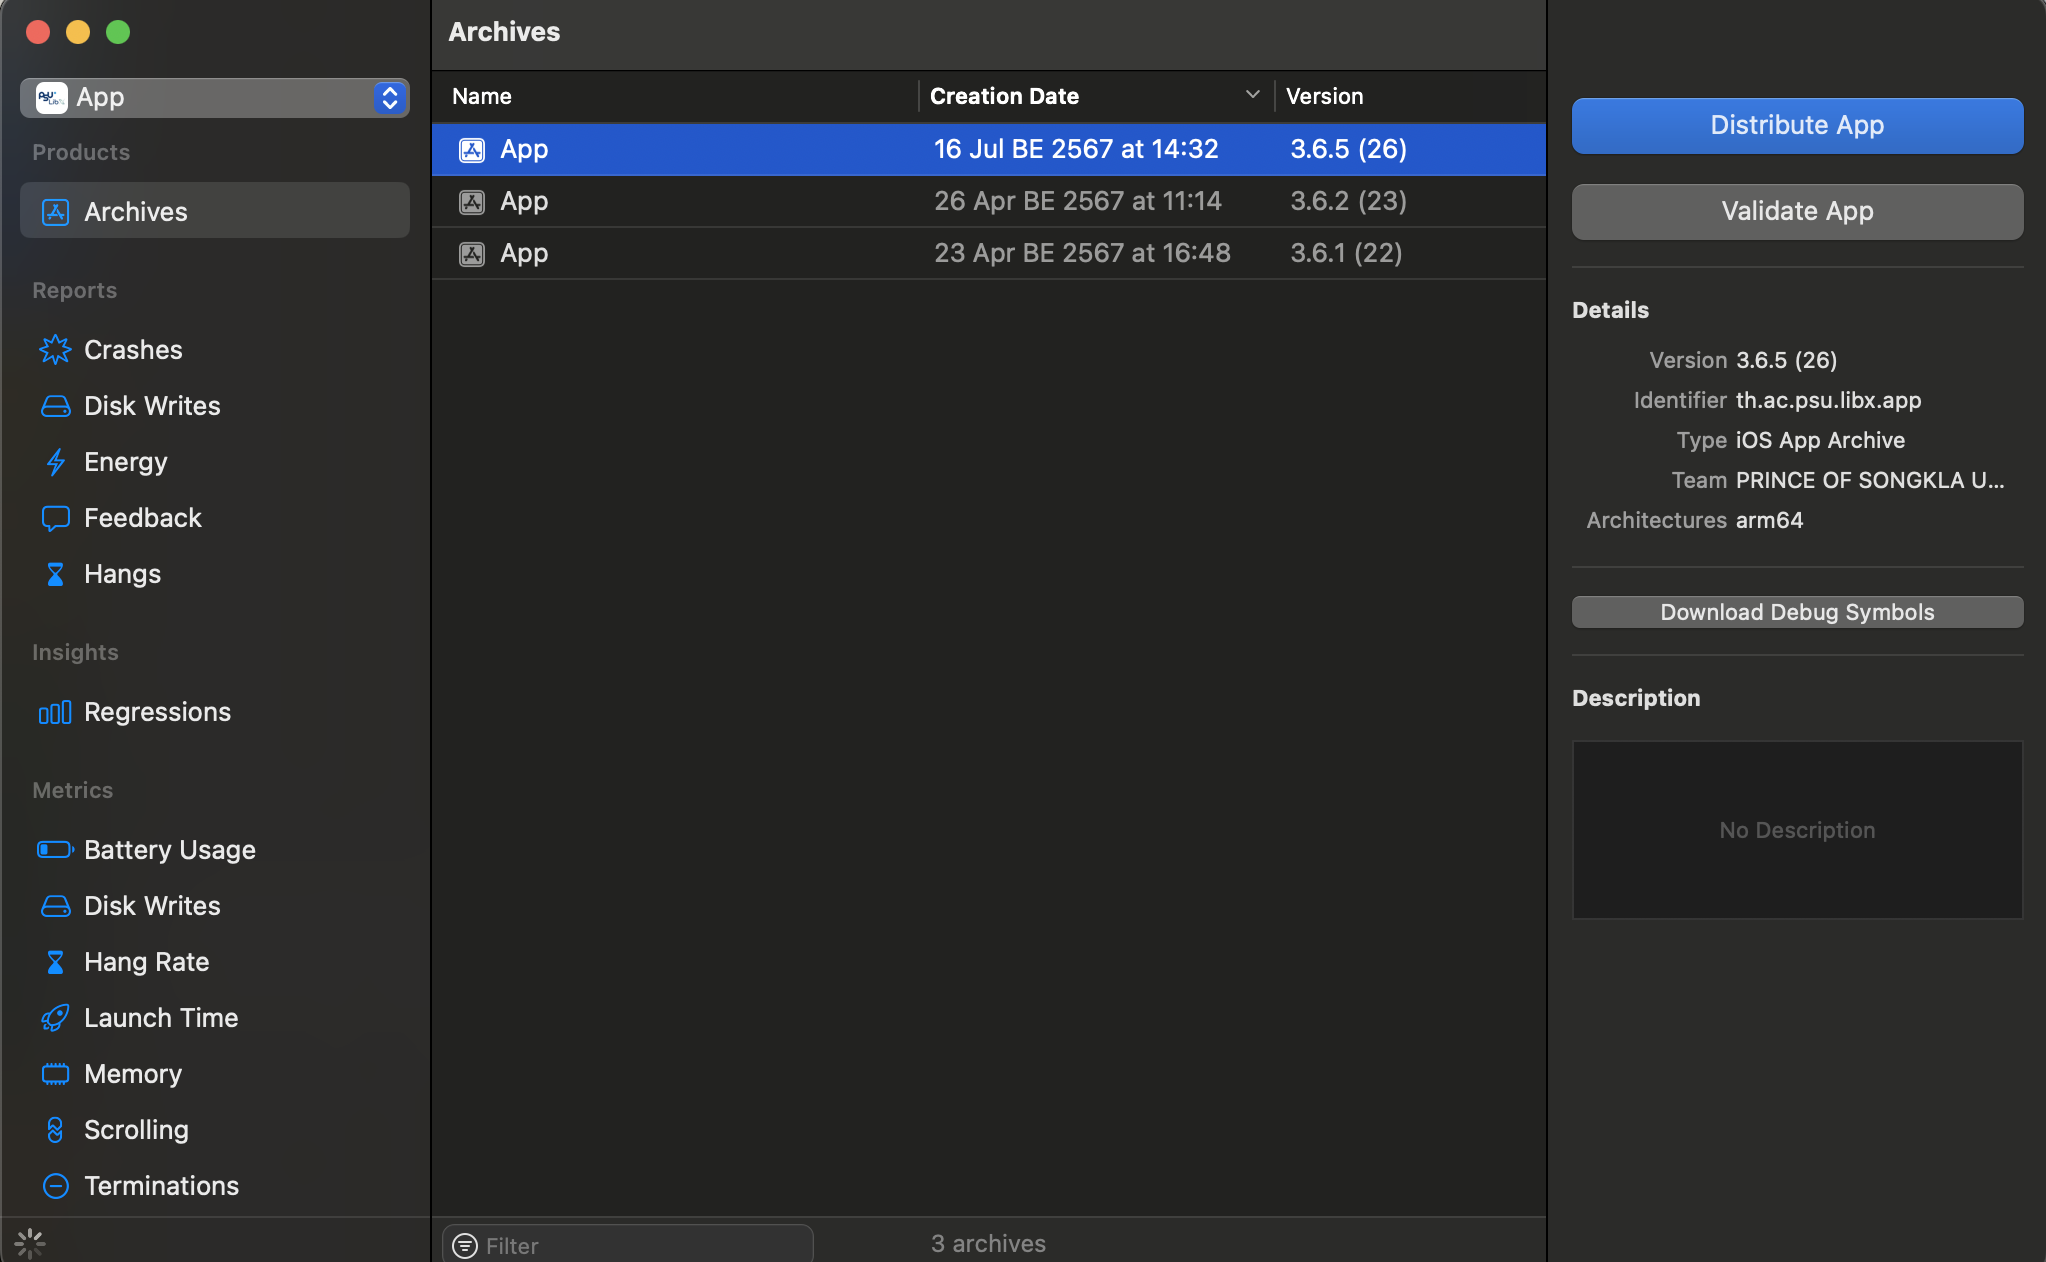The height and width of the screenshot is (1262, 2046).
Task: Select the Battery Usage icon
Action: click(x=55, y=850)
